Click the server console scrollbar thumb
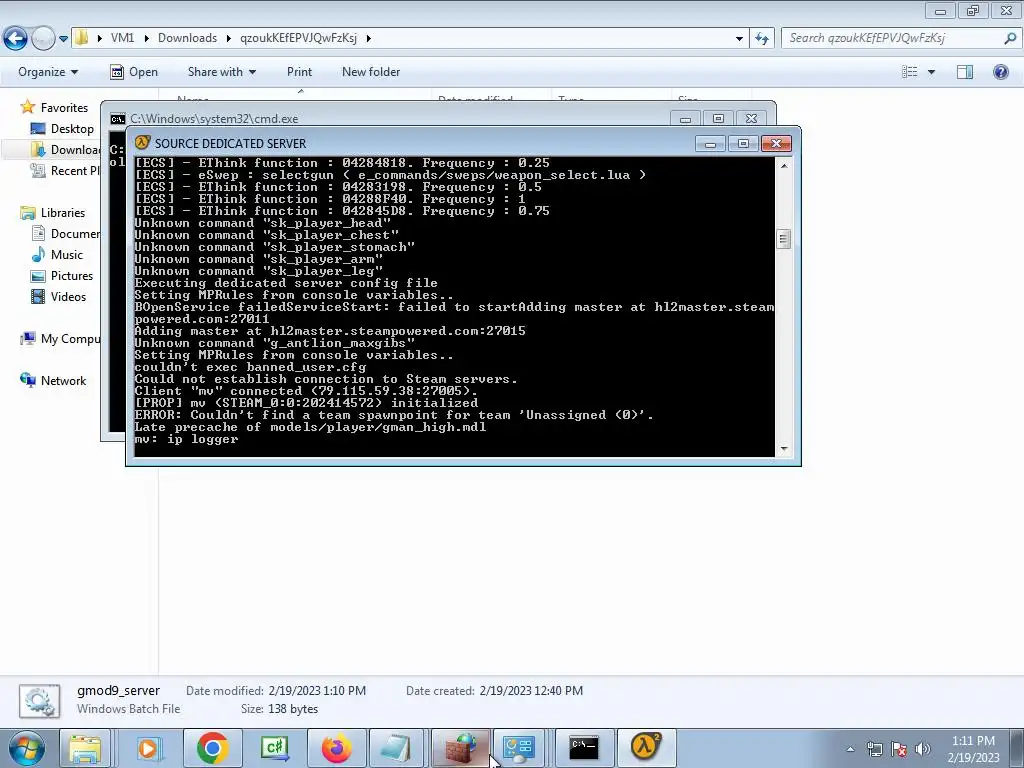Viewport: 1024px width, 768px height. pyautogui.click(x=784, y=239)
